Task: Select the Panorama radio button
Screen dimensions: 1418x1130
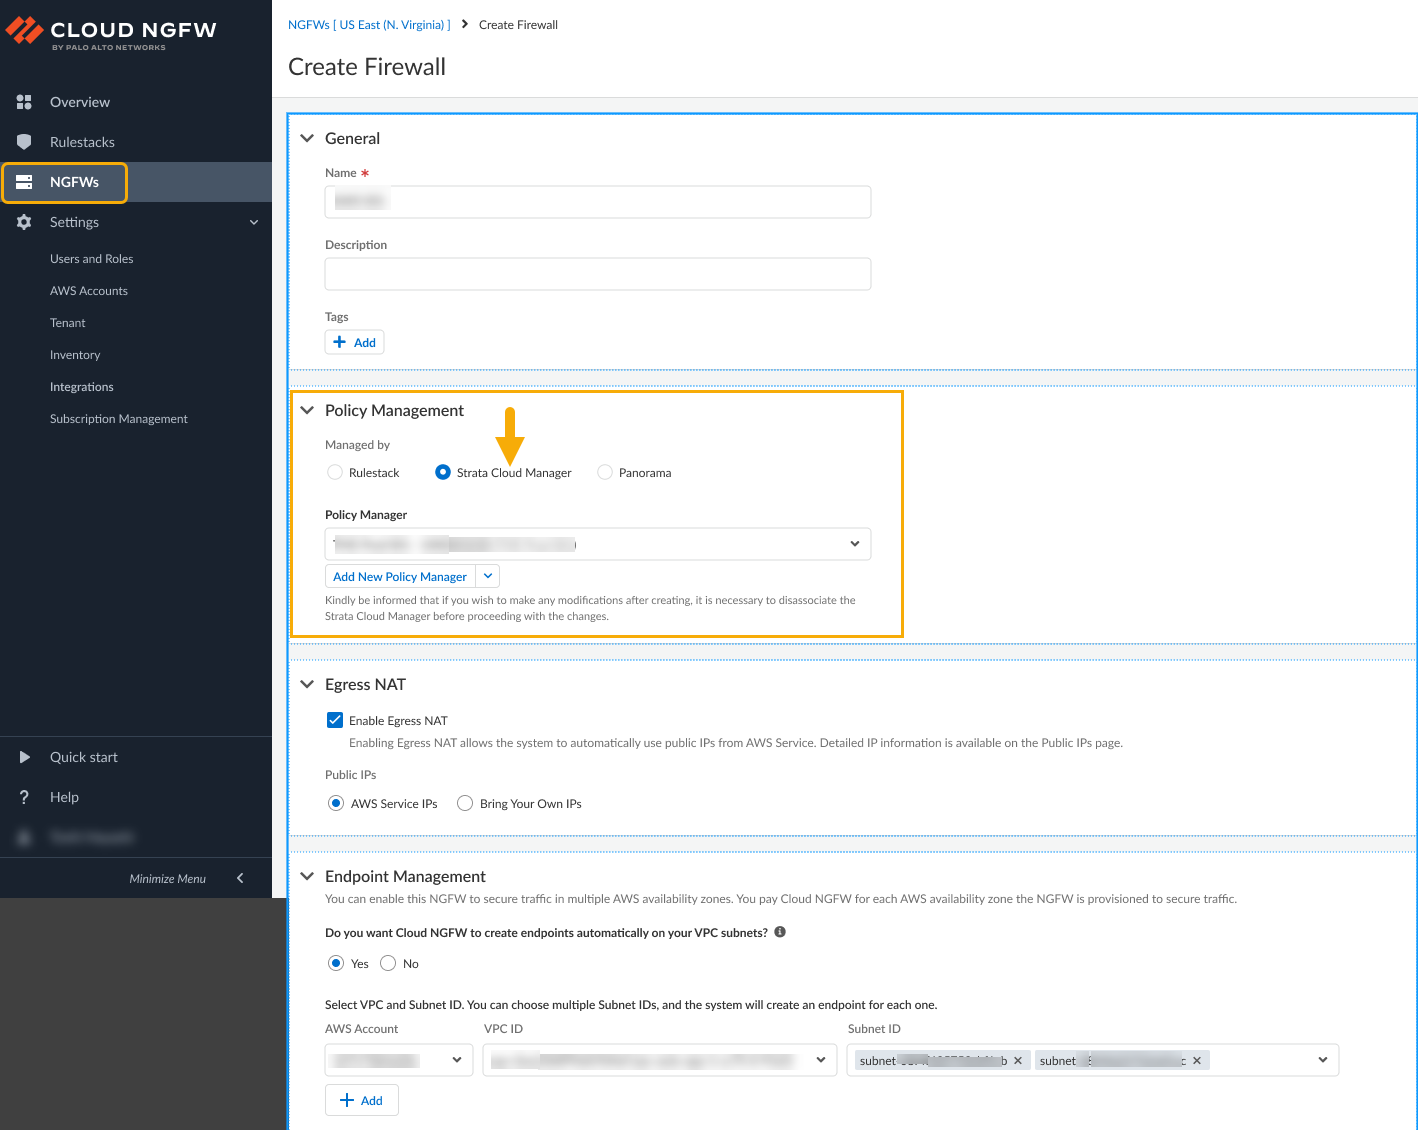Action: pos(605,472)
